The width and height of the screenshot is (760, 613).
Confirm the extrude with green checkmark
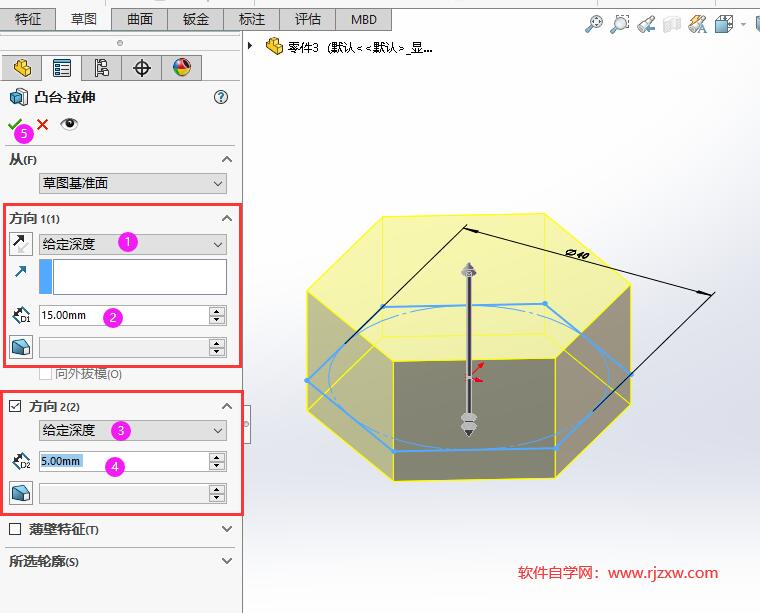16,125
